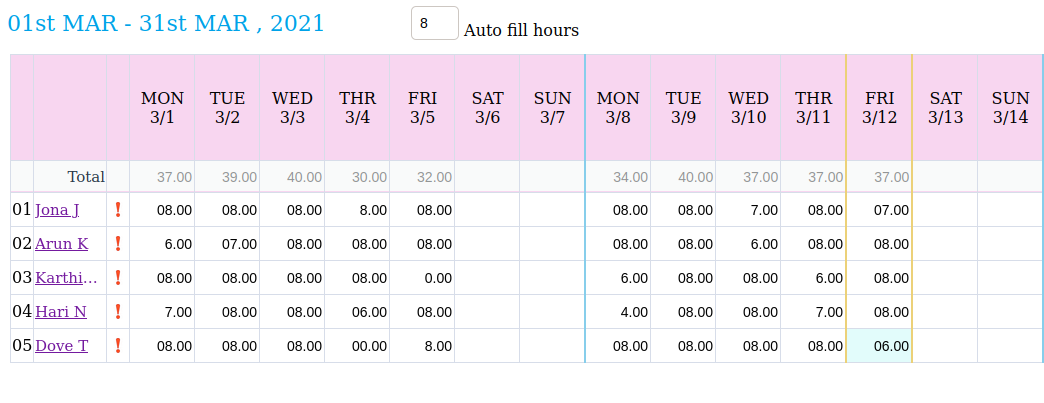This screenshot has height=403, width=1044.
Task: Click the alert icon next to Dove T
Action: click(x=118, y=346)
